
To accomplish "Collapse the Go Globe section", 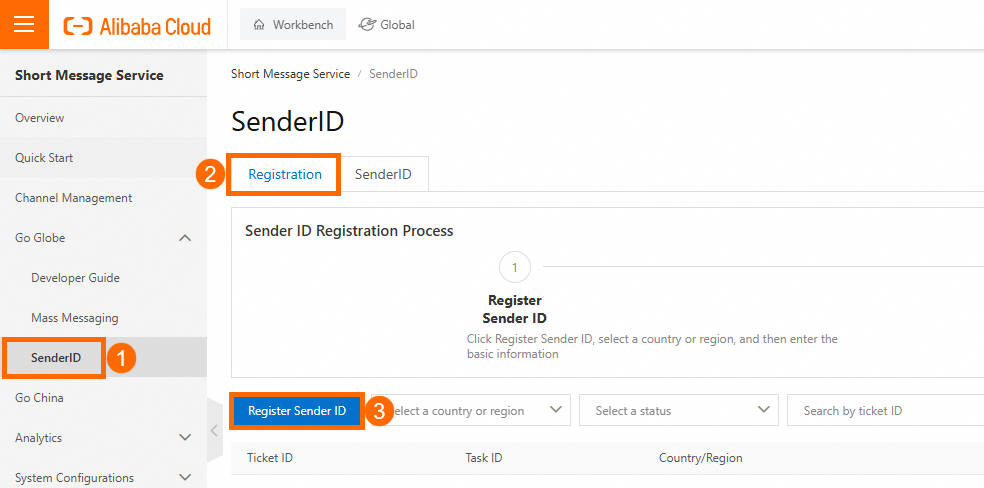I will pos(185,238).
